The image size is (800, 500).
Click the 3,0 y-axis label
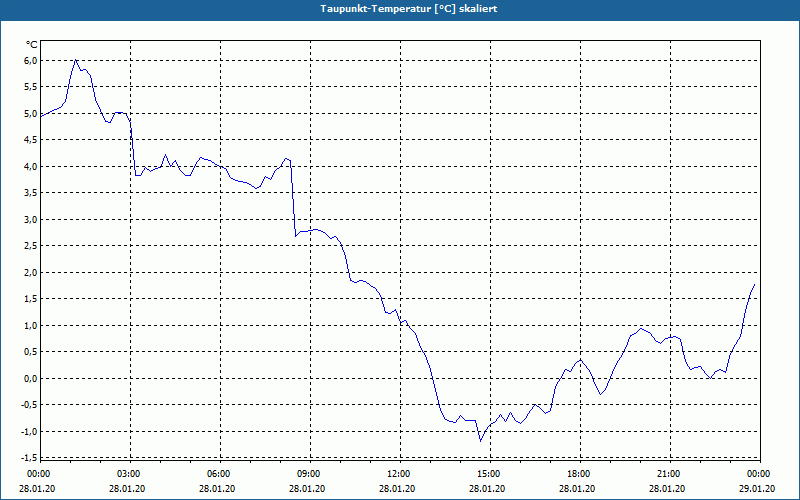tap(31, 220)
